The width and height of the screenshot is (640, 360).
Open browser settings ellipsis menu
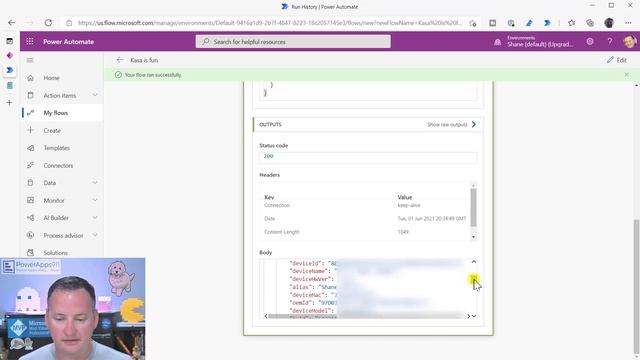pyautogui.click(x=628, y=23)
